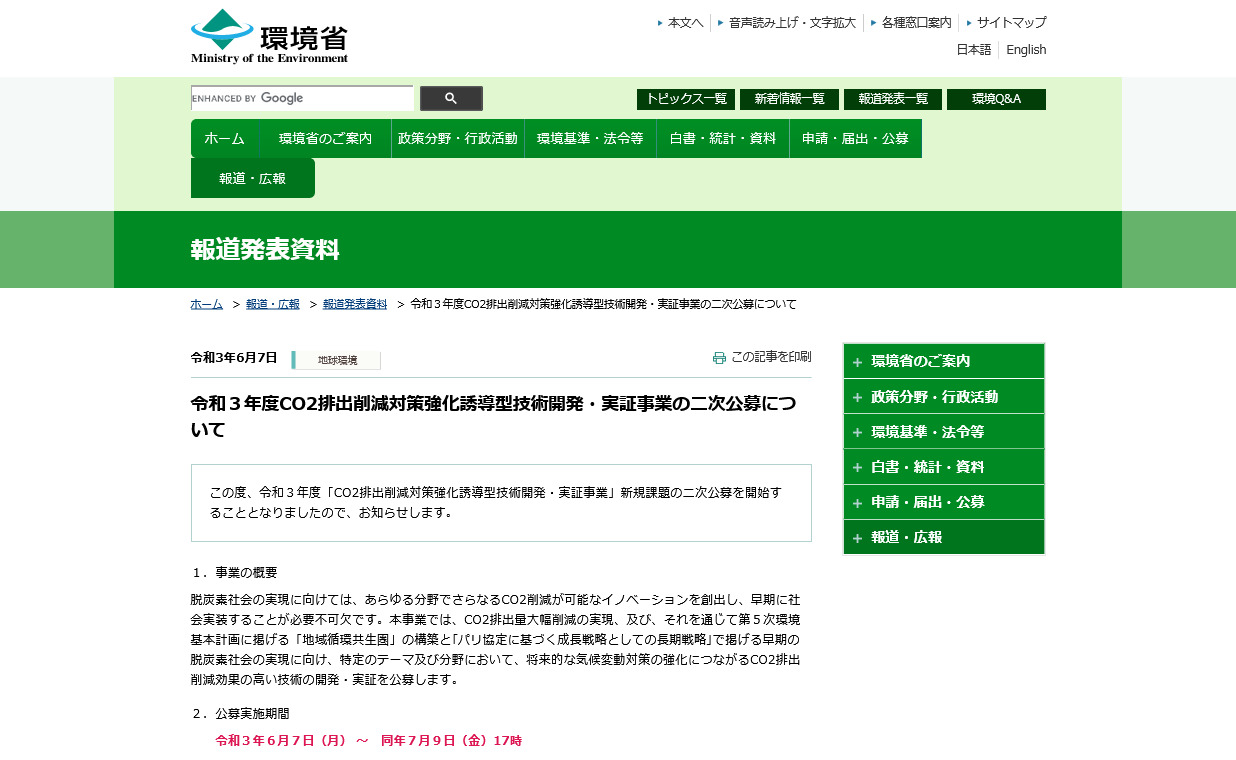Open the ホーム navigation menu item
Screen dimensions: 1236x760
(225, 139)
